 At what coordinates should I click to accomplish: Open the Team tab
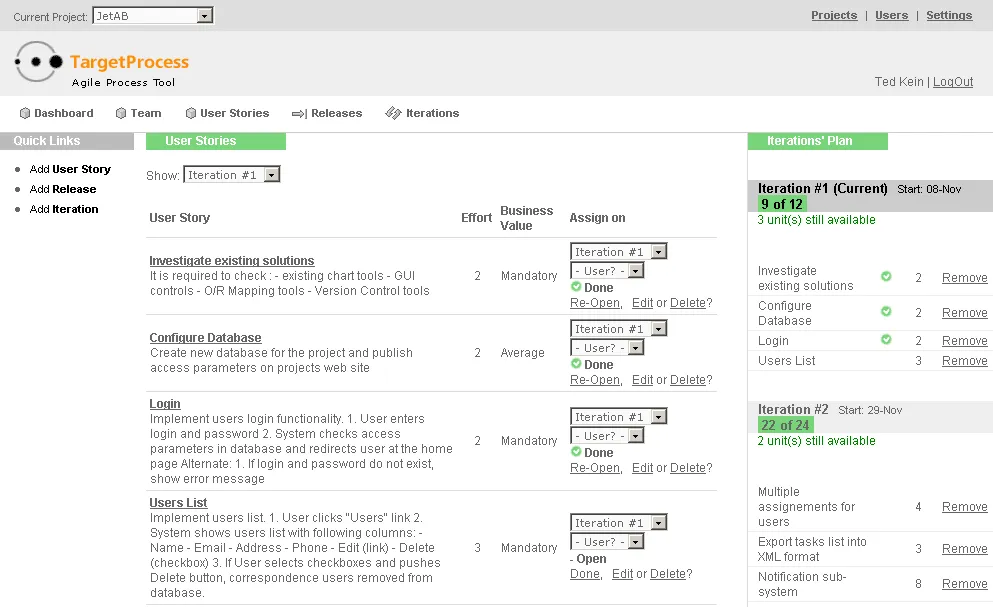point(146,113)
